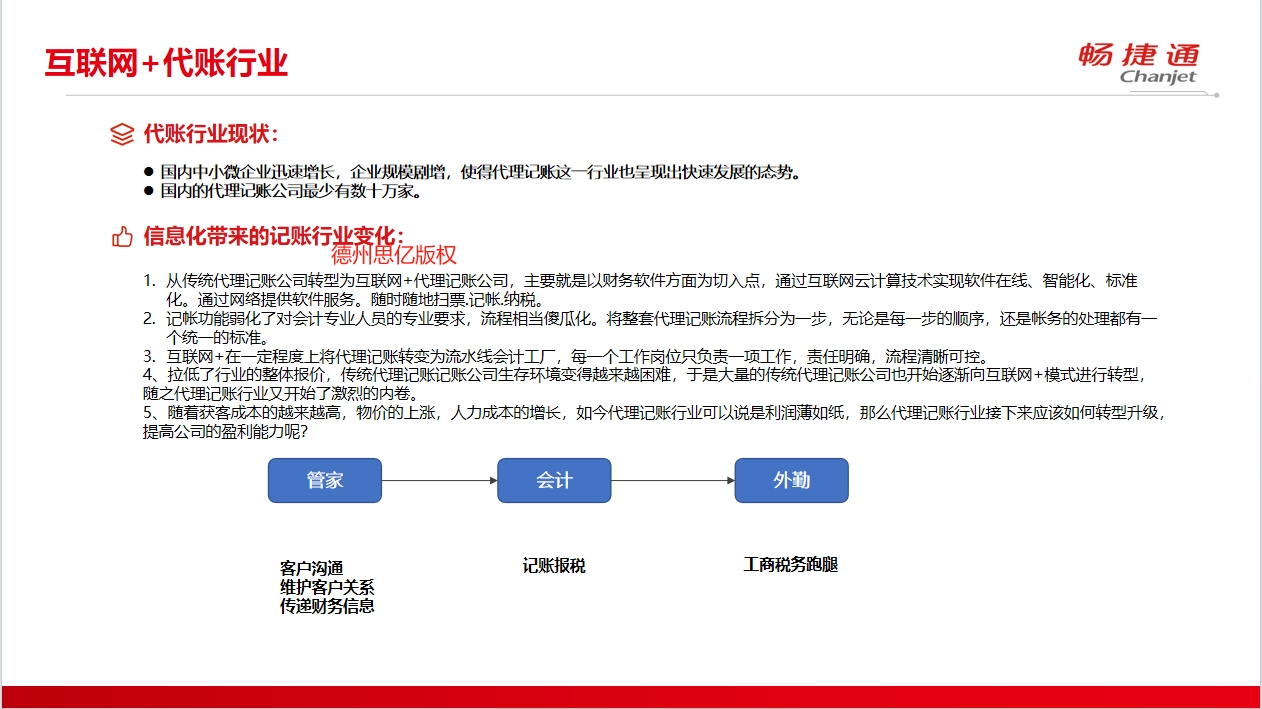Select the 外勤 flowchart box
The width and height of the screenshot is (1262, 709).
791,480
